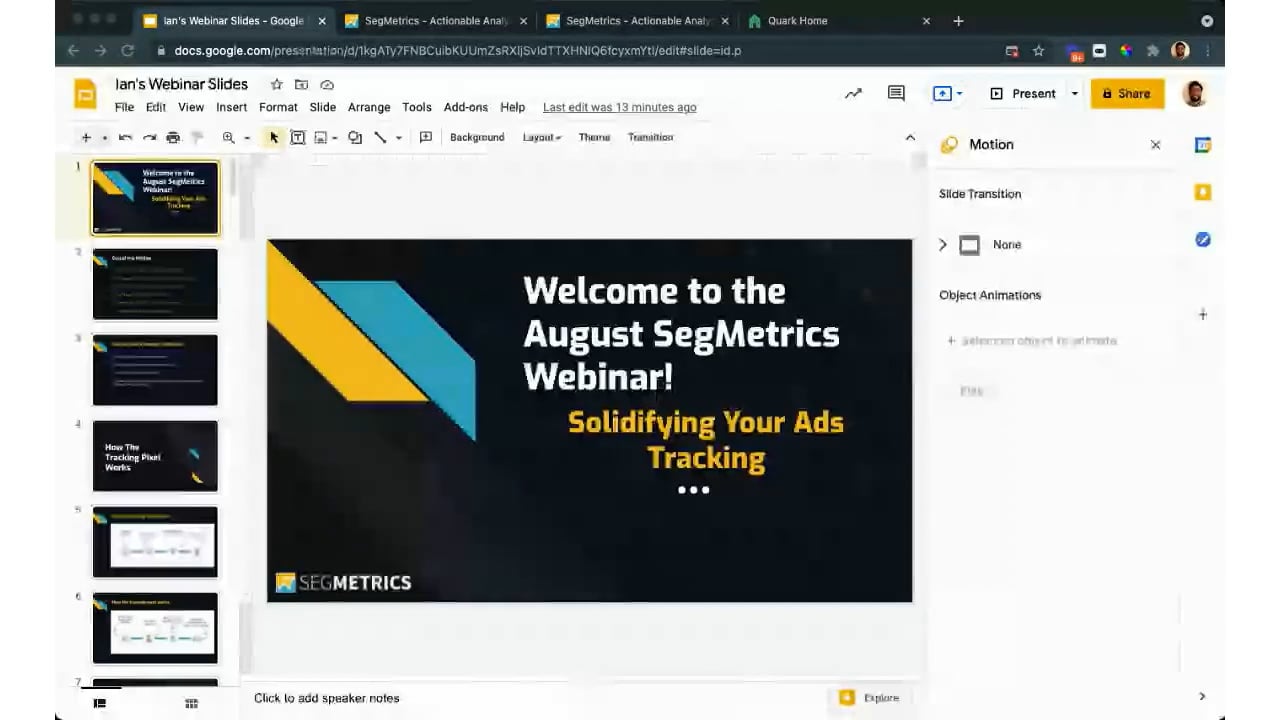1280x720 pixels.
Task: Open the Keep side panel icon
Action: 1203,192
